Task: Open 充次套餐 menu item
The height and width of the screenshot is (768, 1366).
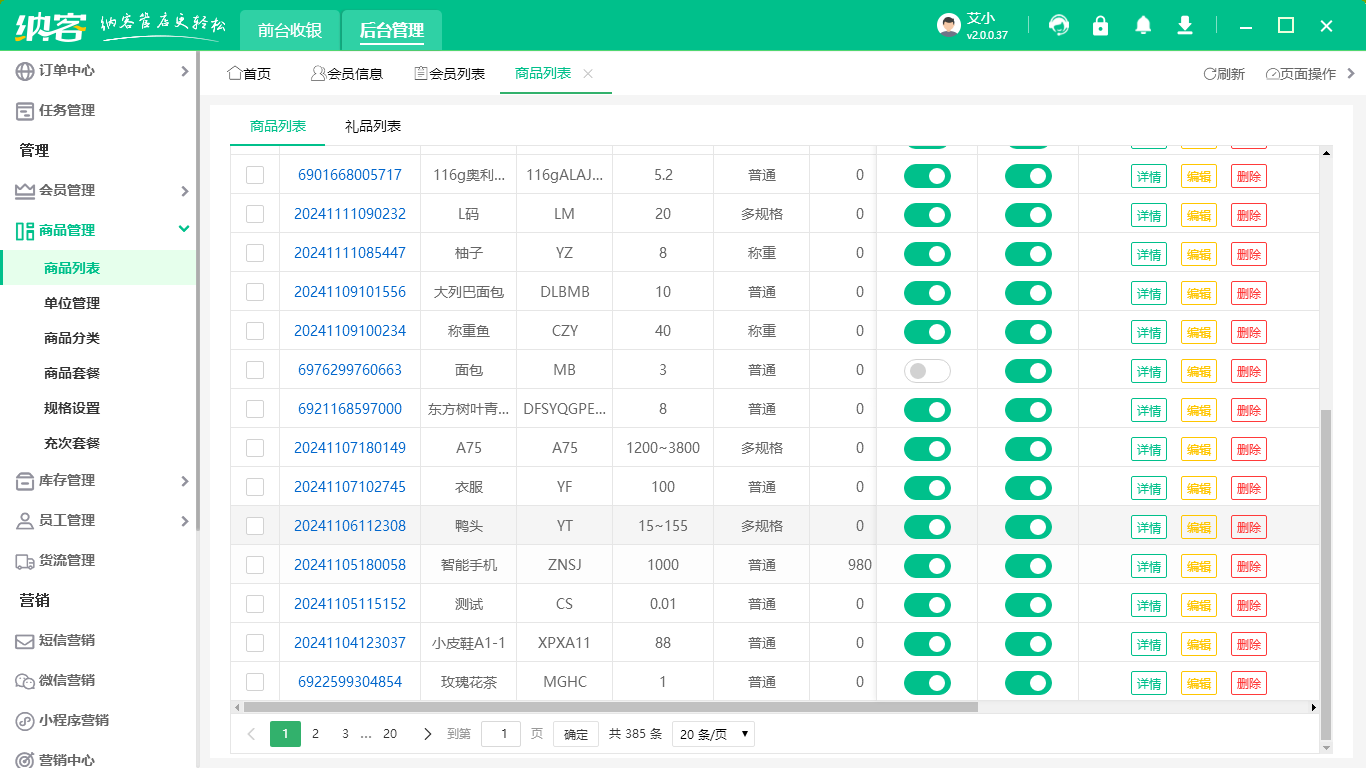Action: tap(72, 443)
